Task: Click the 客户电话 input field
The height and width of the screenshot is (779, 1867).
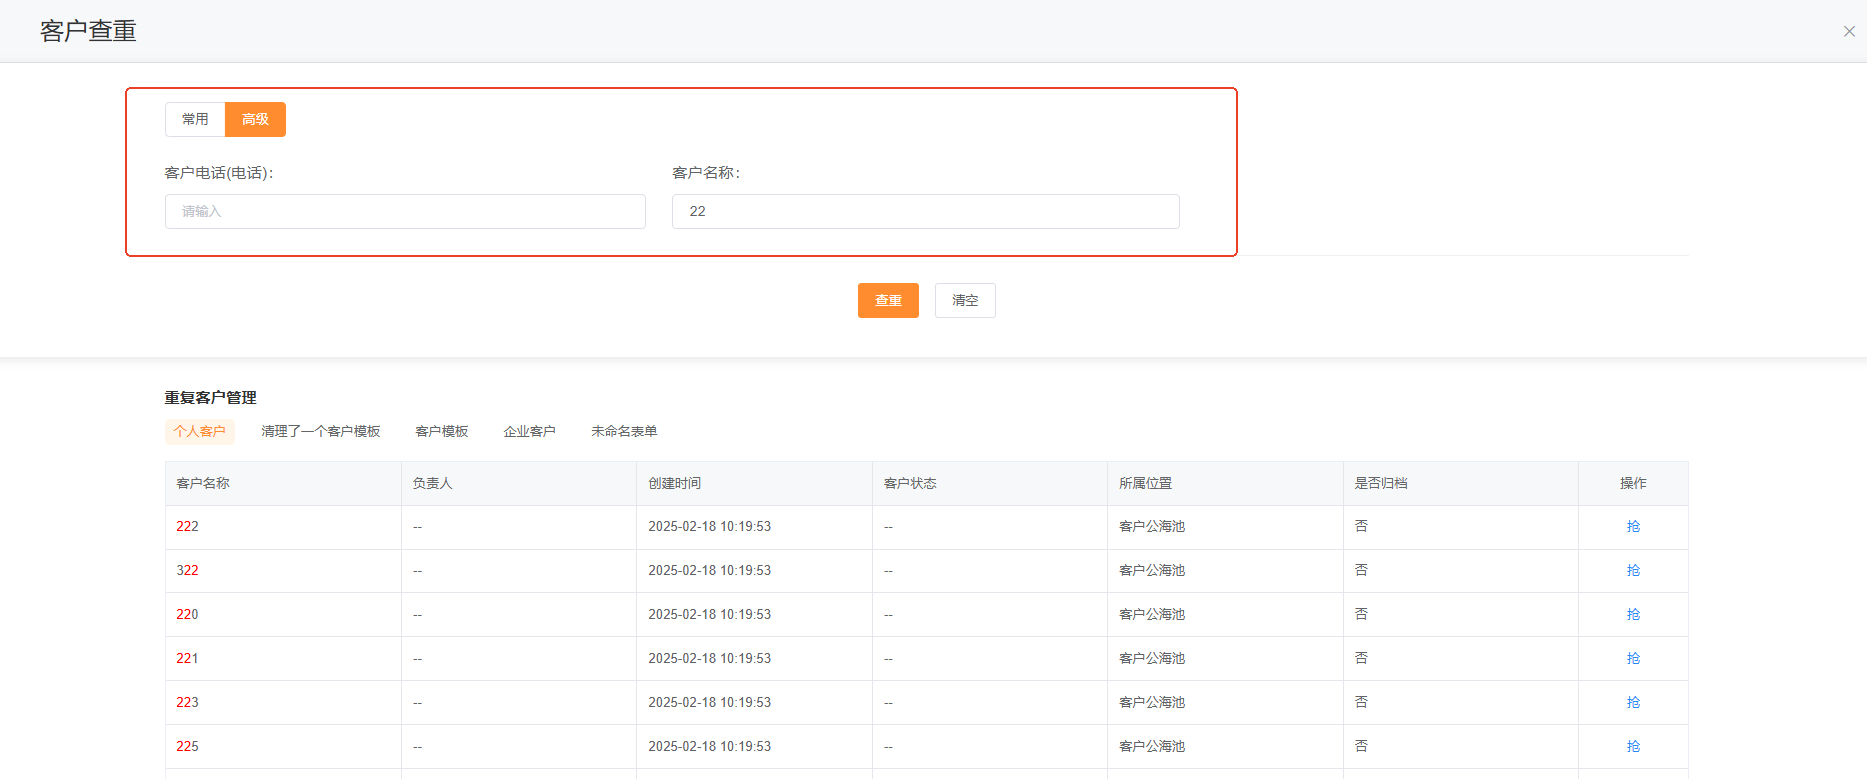Action: point(405,211)
